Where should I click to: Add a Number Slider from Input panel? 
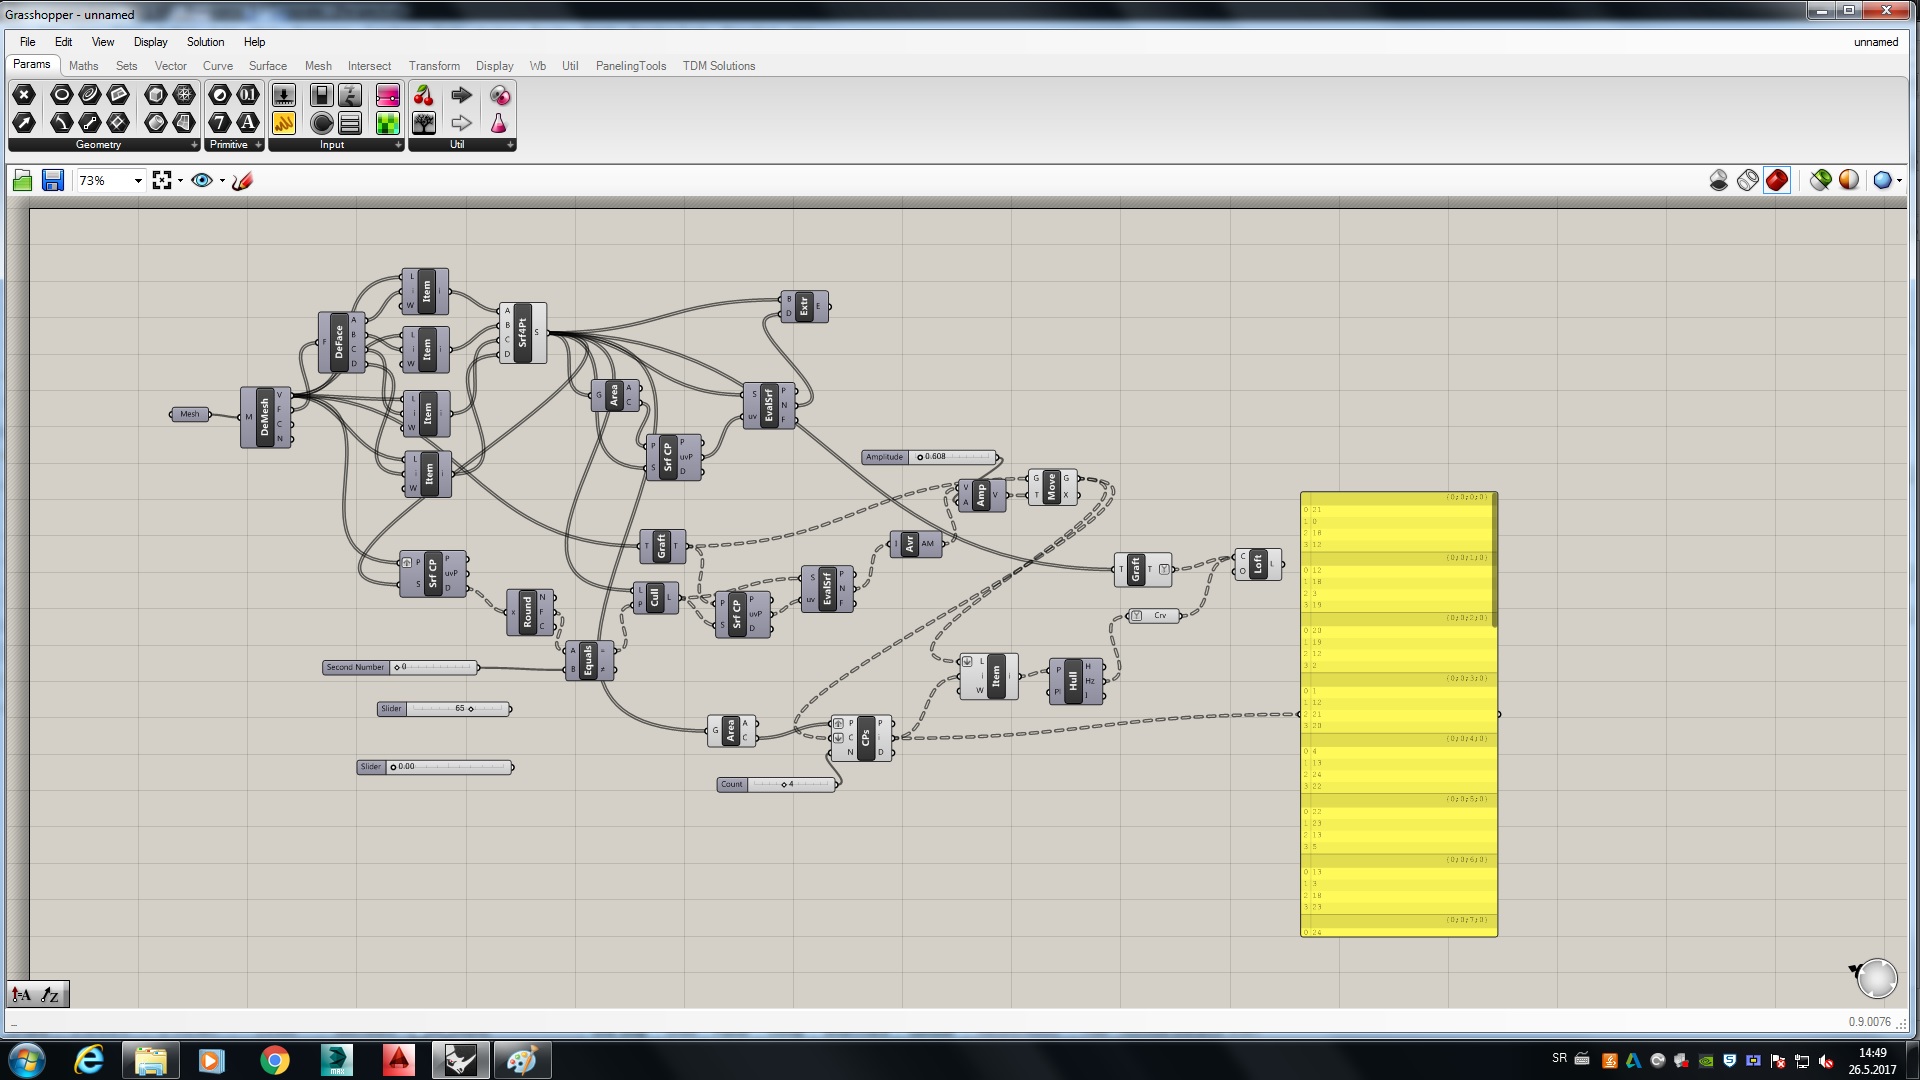(x=284, y=95)
